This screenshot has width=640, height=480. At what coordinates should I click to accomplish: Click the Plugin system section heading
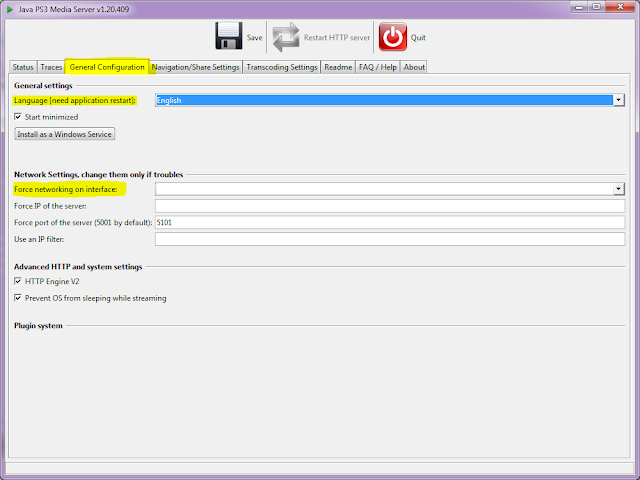tap(38, 326)
